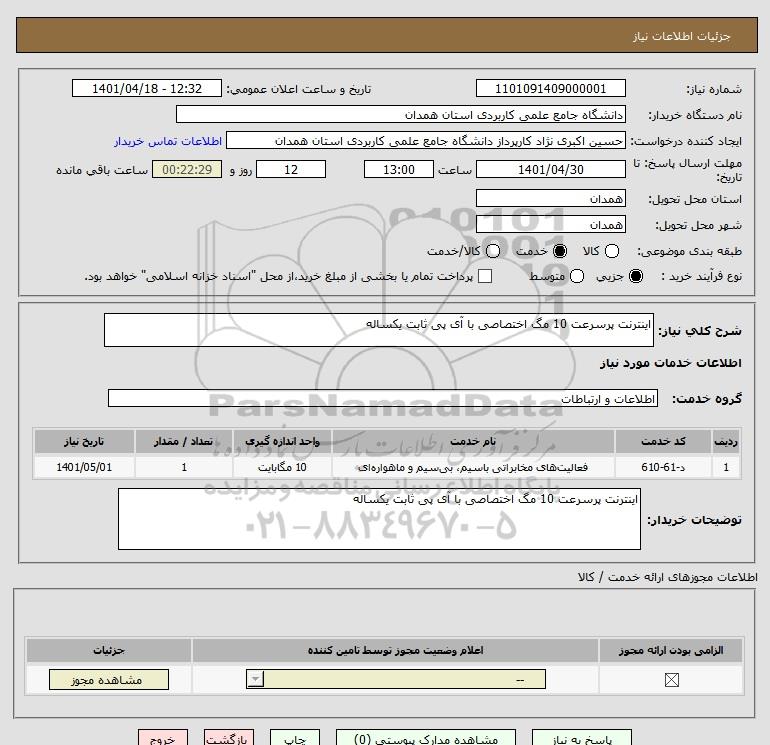This screenshot has width=770, height=745.
Task: Select the کالا/خدمت radio button
Action: (x=493, y=251)
